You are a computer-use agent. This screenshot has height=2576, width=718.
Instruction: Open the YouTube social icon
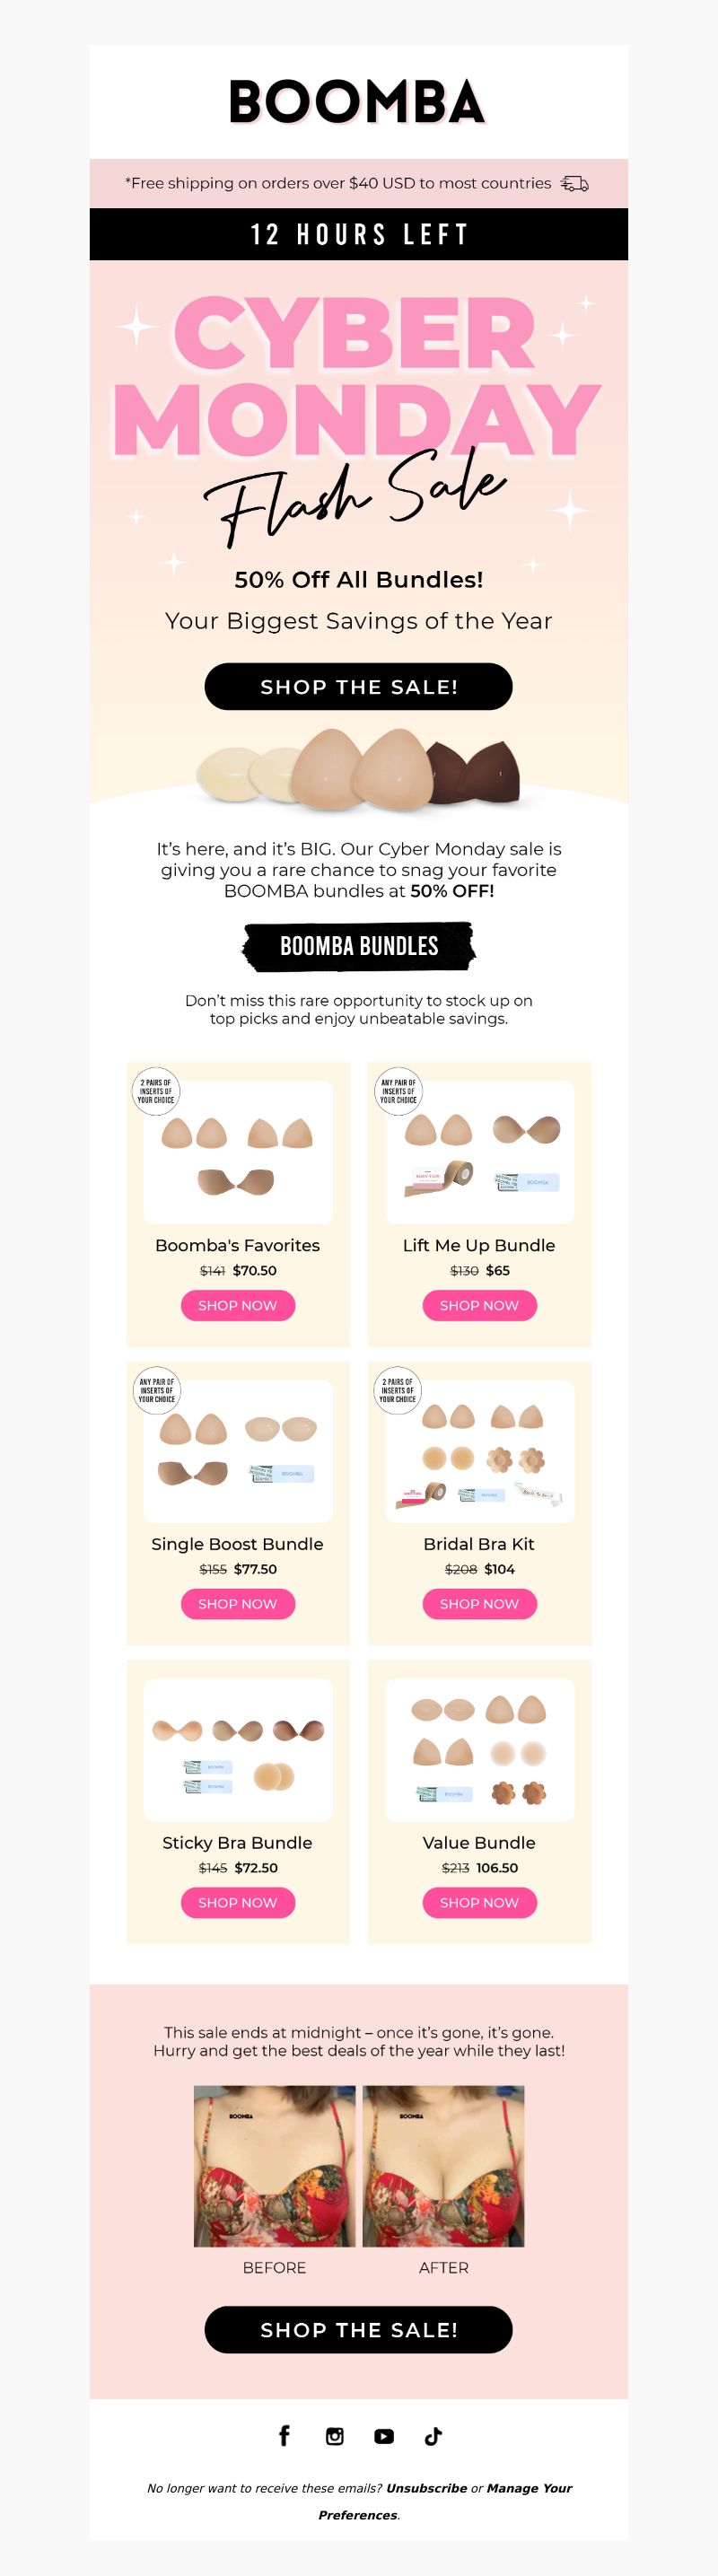(x=384, y=2436)
